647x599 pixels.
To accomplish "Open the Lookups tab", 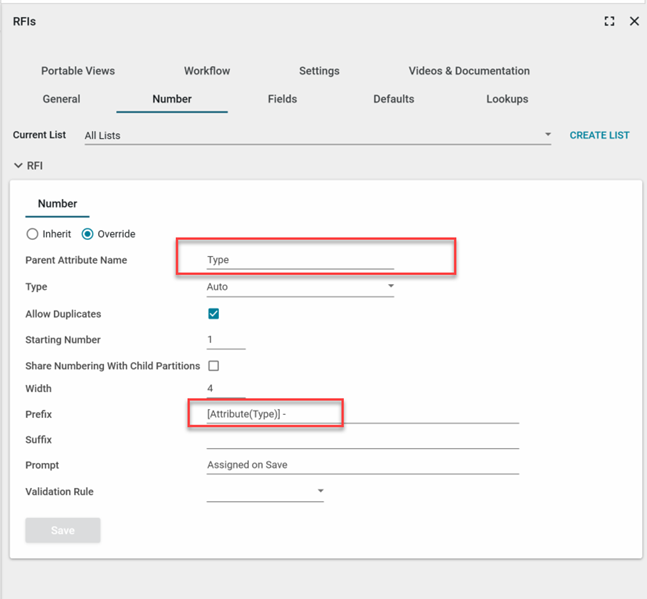I will tap(507, 99).
